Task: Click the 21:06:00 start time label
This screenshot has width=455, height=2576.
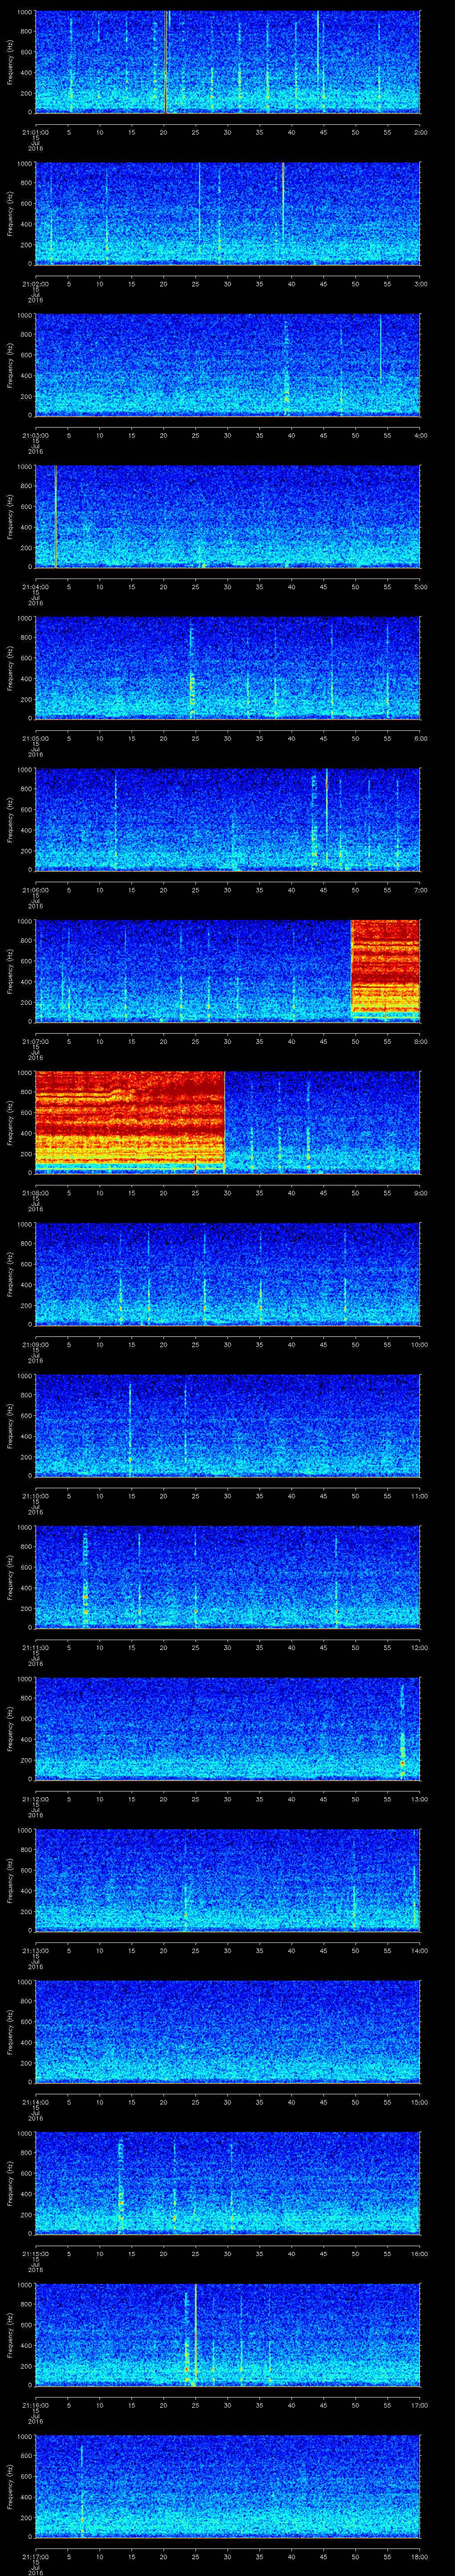Action: tap(35, 890)
